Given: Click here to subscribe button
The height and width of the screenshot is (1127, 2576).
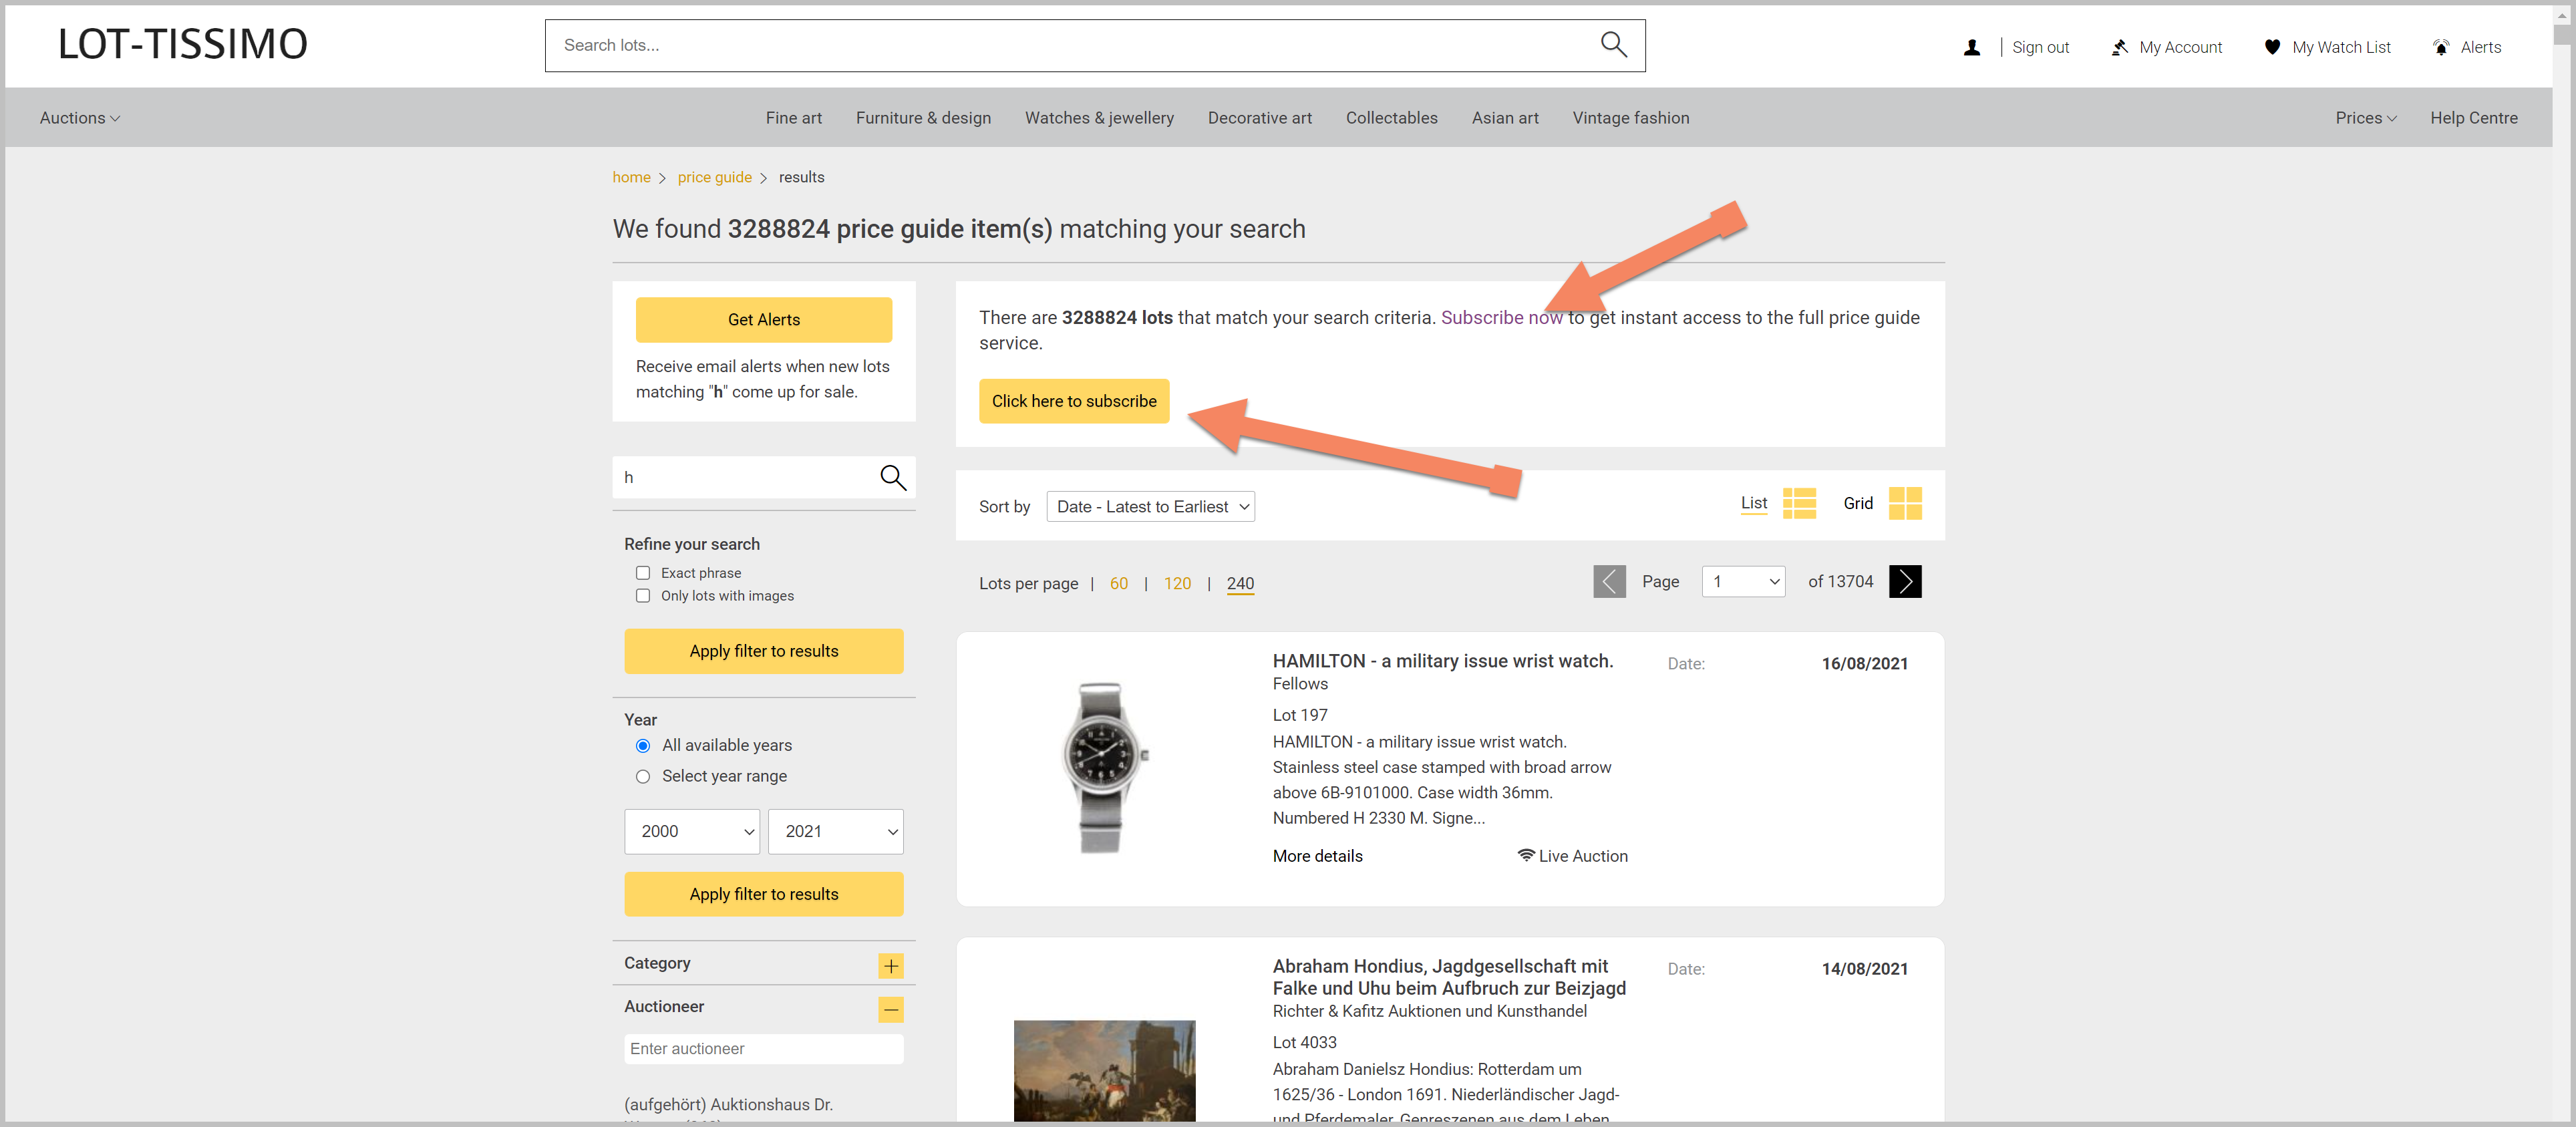Looking at the screenshot, I should 1074,401.
